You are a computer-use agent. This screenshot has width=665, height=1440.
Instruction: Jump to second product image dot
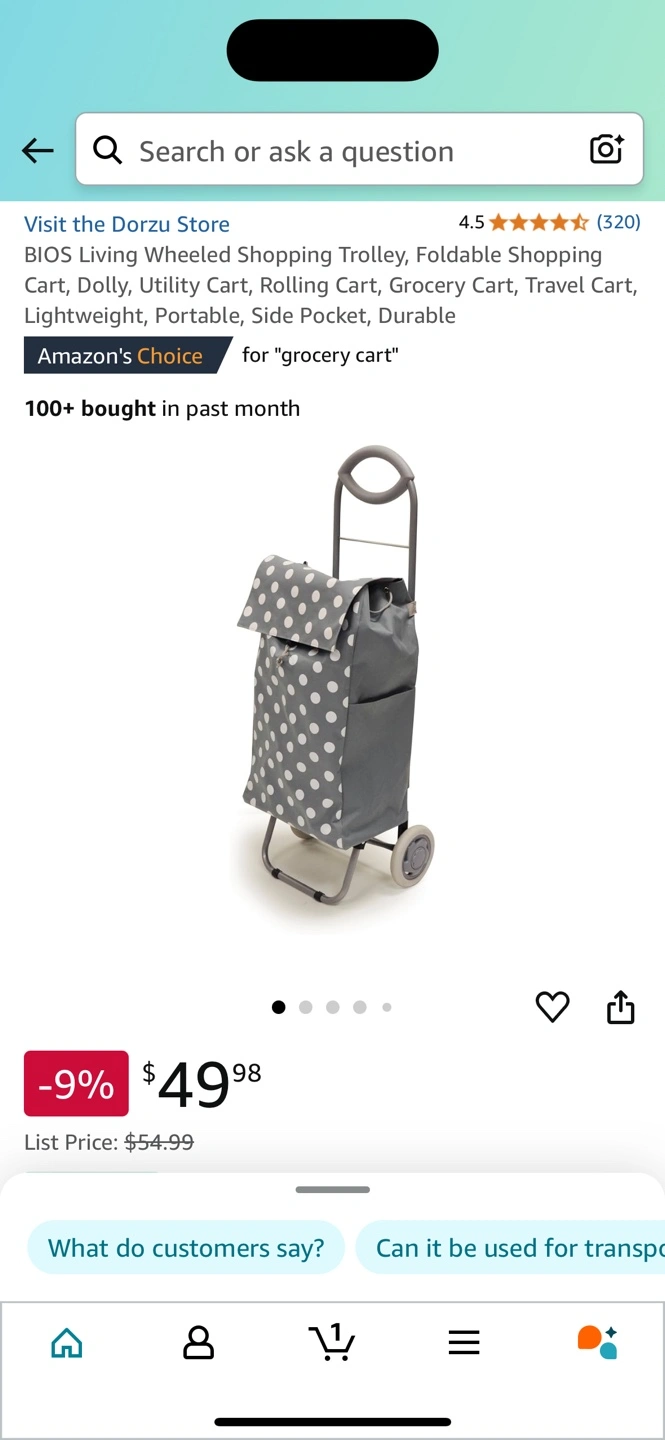click(x=306, y=1007)
